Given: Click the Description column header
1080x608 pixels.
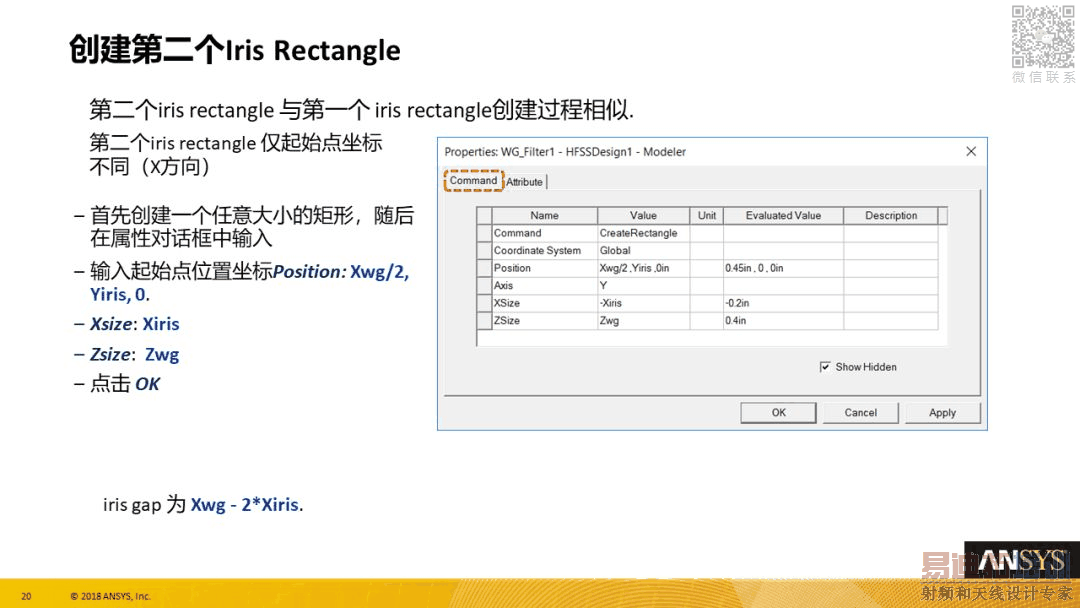Looking at the screenshot, I should (x=891, y=216).
